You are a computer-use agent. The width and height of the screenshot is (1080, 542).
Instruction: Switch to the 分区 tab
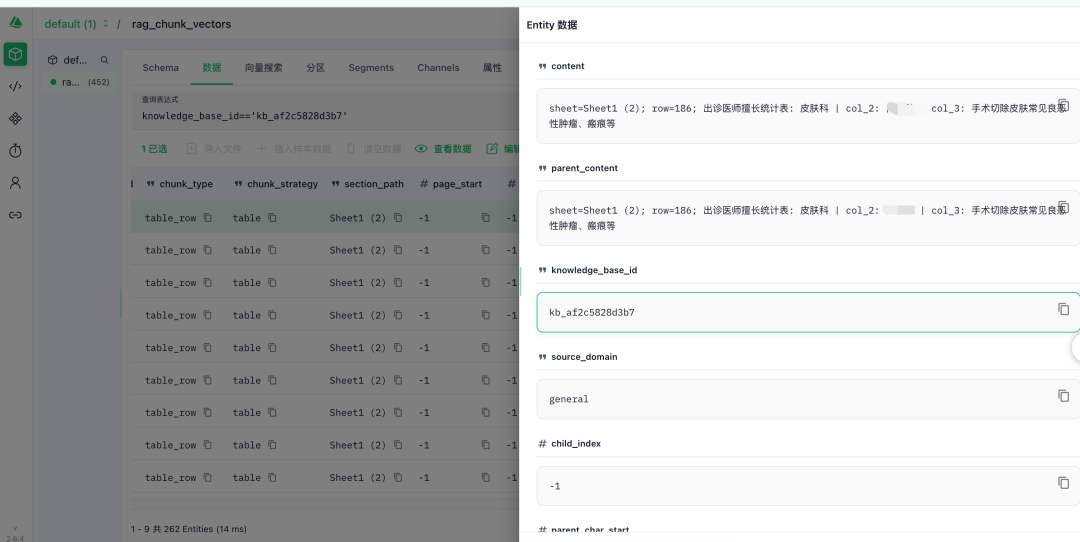tap(315, 67)
